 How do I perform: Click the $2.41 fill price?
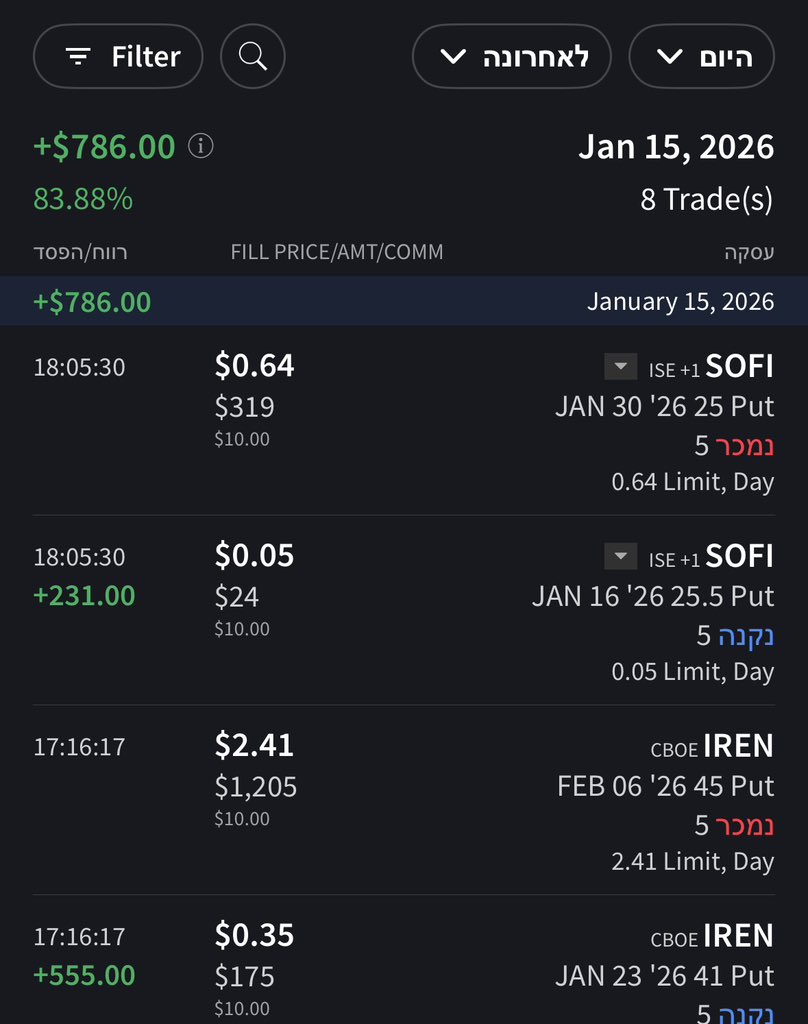coord(254,745)
